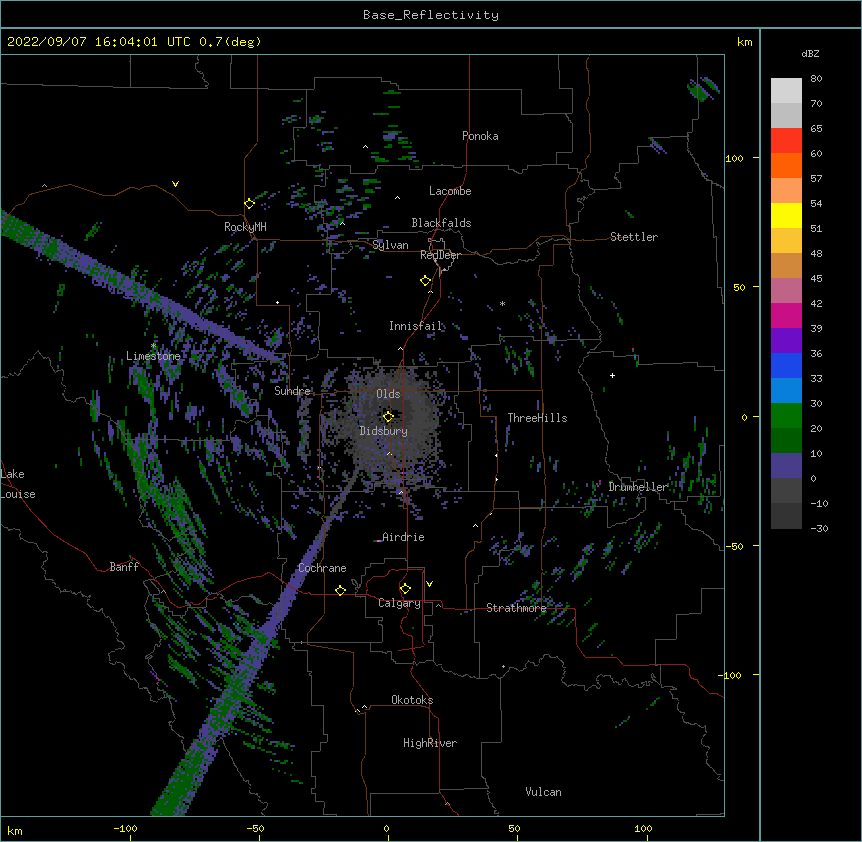Click the Lake Louise label

pyautogui.click(x=16, y=484)
